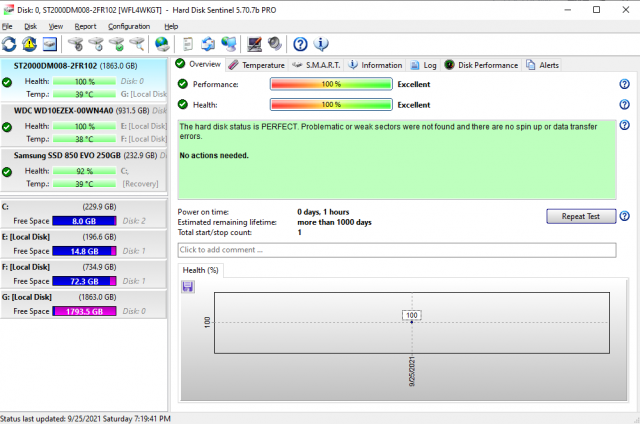Click the blue info icon in toolbar
Image resolution: width=640 pixels, height=424 pixels.
pyautogui.click(x=321, y=44)
